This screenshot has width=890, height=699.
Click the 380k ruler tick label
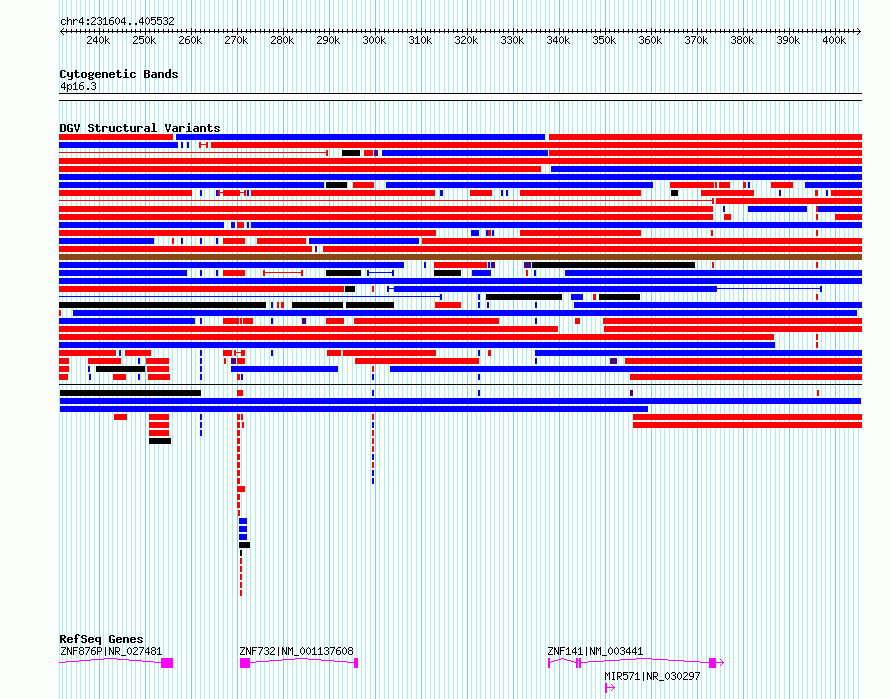point(742,40)
